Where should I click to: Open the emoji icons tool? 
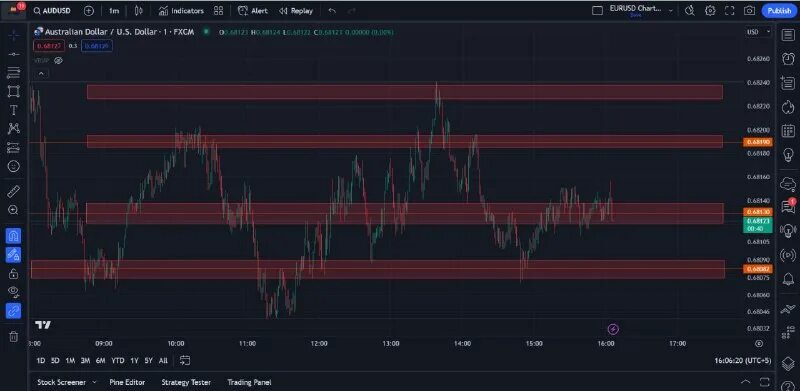tap(14, 166)
